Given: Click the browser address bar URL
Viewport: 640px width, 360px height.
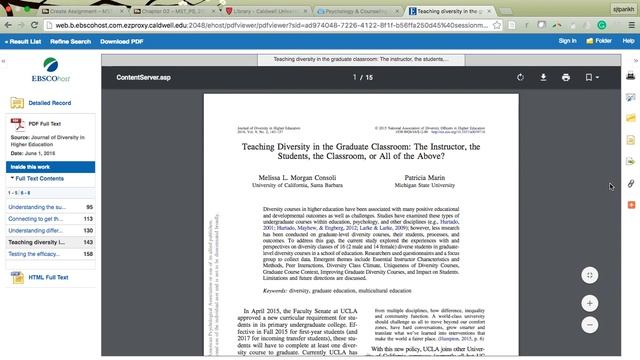Looking at the screenshot, I should 271,25.
